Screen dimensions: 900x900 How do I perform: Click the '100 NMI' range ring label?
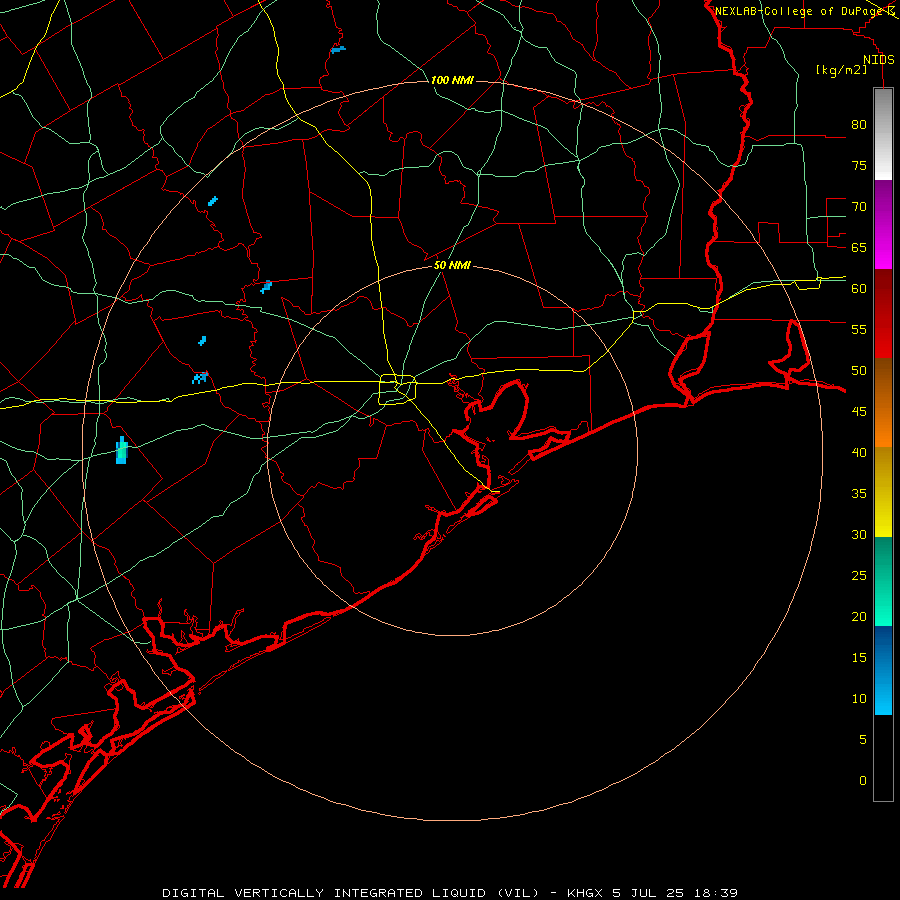[452, 80]
